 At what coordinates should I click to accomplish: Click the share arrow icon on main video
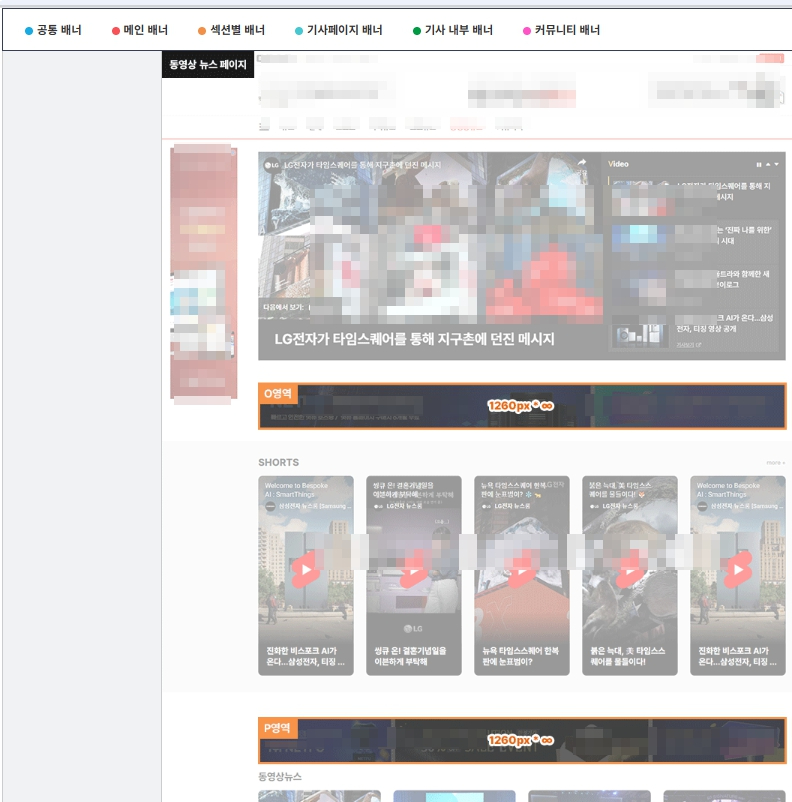pyautogui.click(x=582, y=163)
